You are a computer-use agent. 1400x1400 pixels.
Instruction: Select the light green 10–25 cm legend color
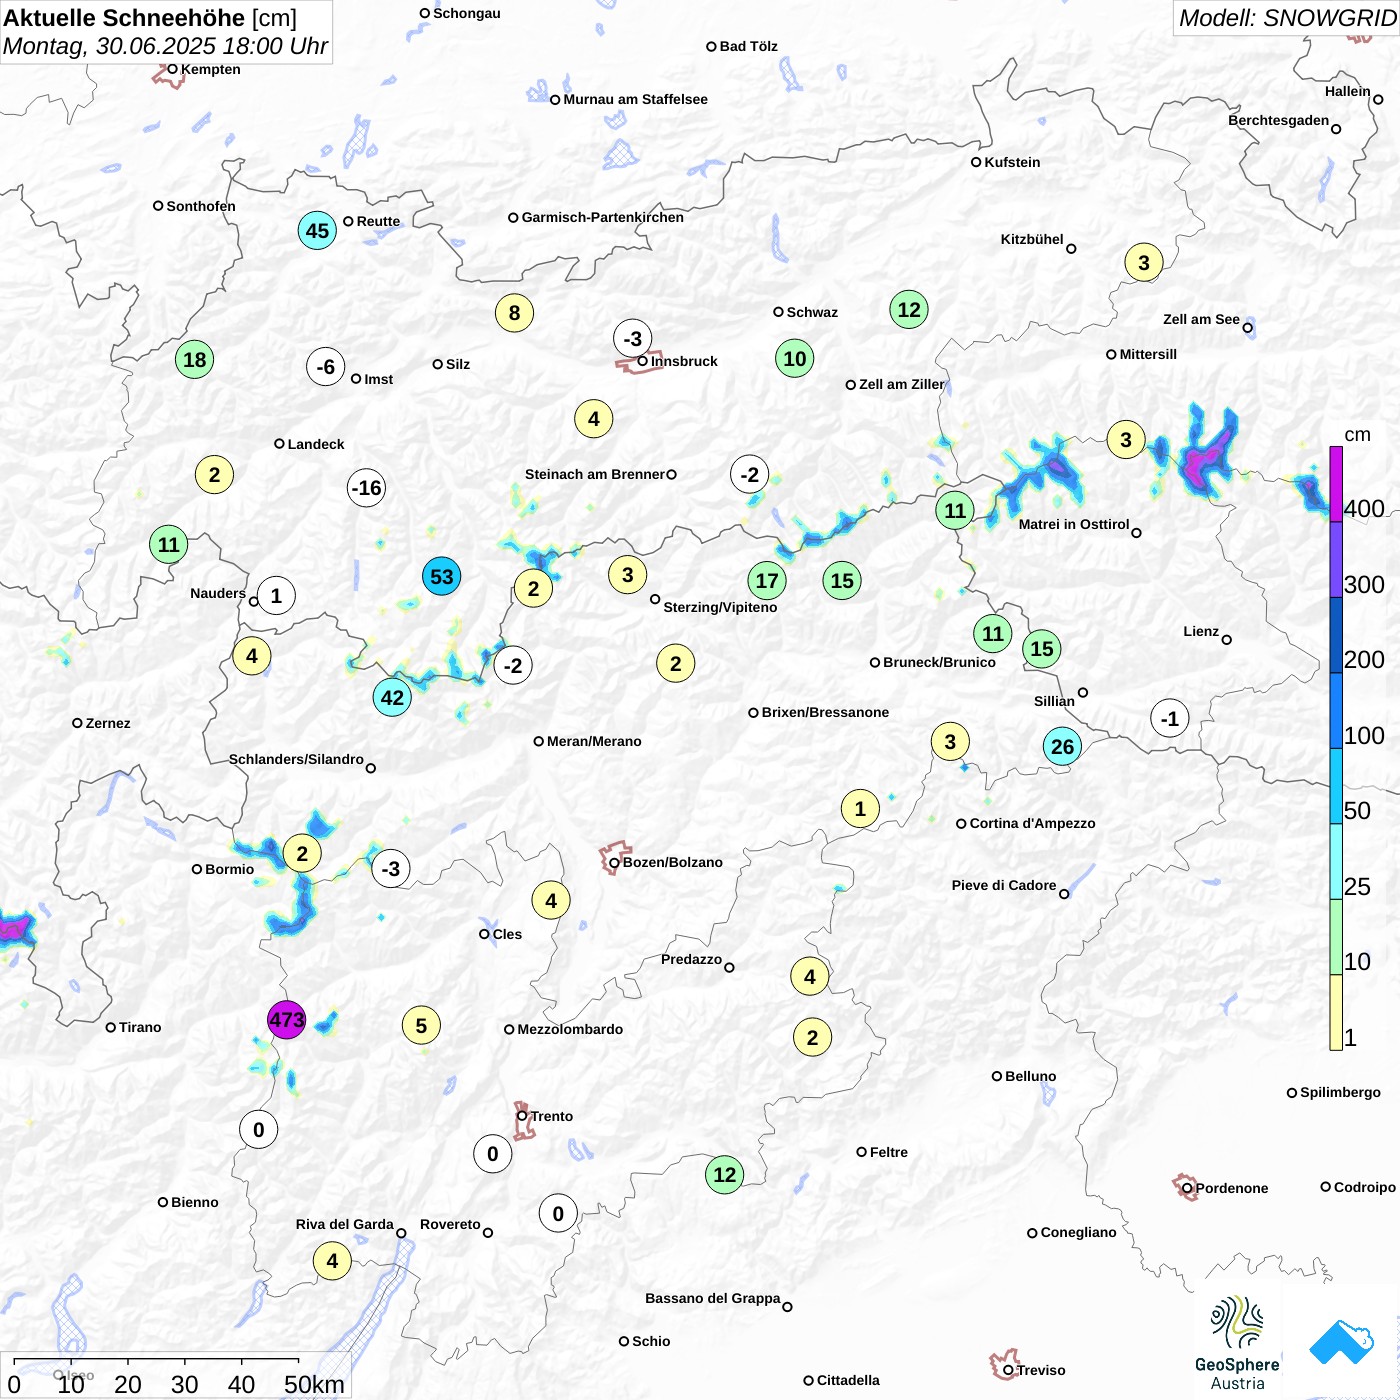1336,937
